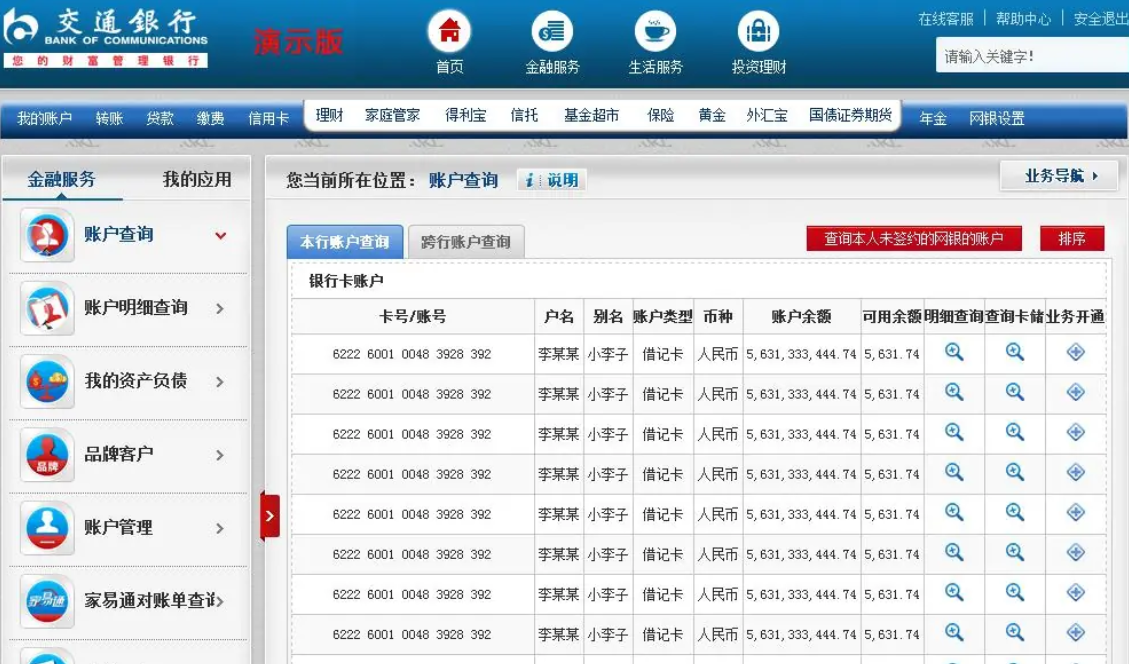Viewport: 1129px width, 664px height.
Task: Click the 账户查询 sidebar icon
Action: tap(48, 235)
